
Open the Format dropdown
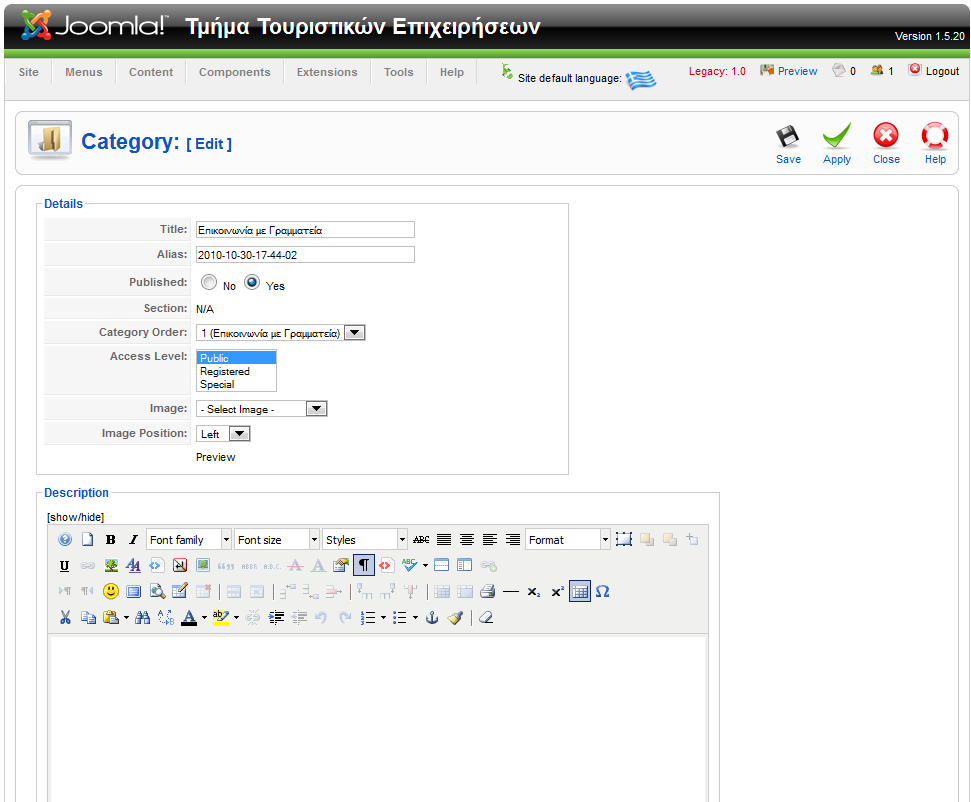[568, 539]
